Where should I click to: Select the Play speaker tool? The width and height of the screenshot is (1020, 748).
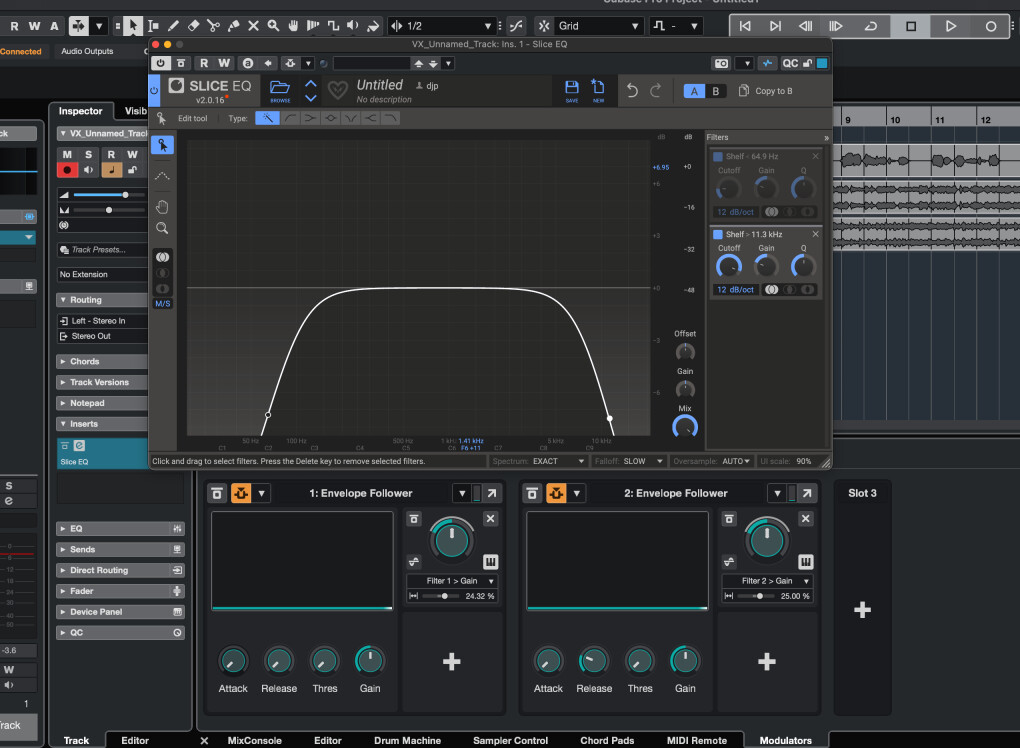353,26
